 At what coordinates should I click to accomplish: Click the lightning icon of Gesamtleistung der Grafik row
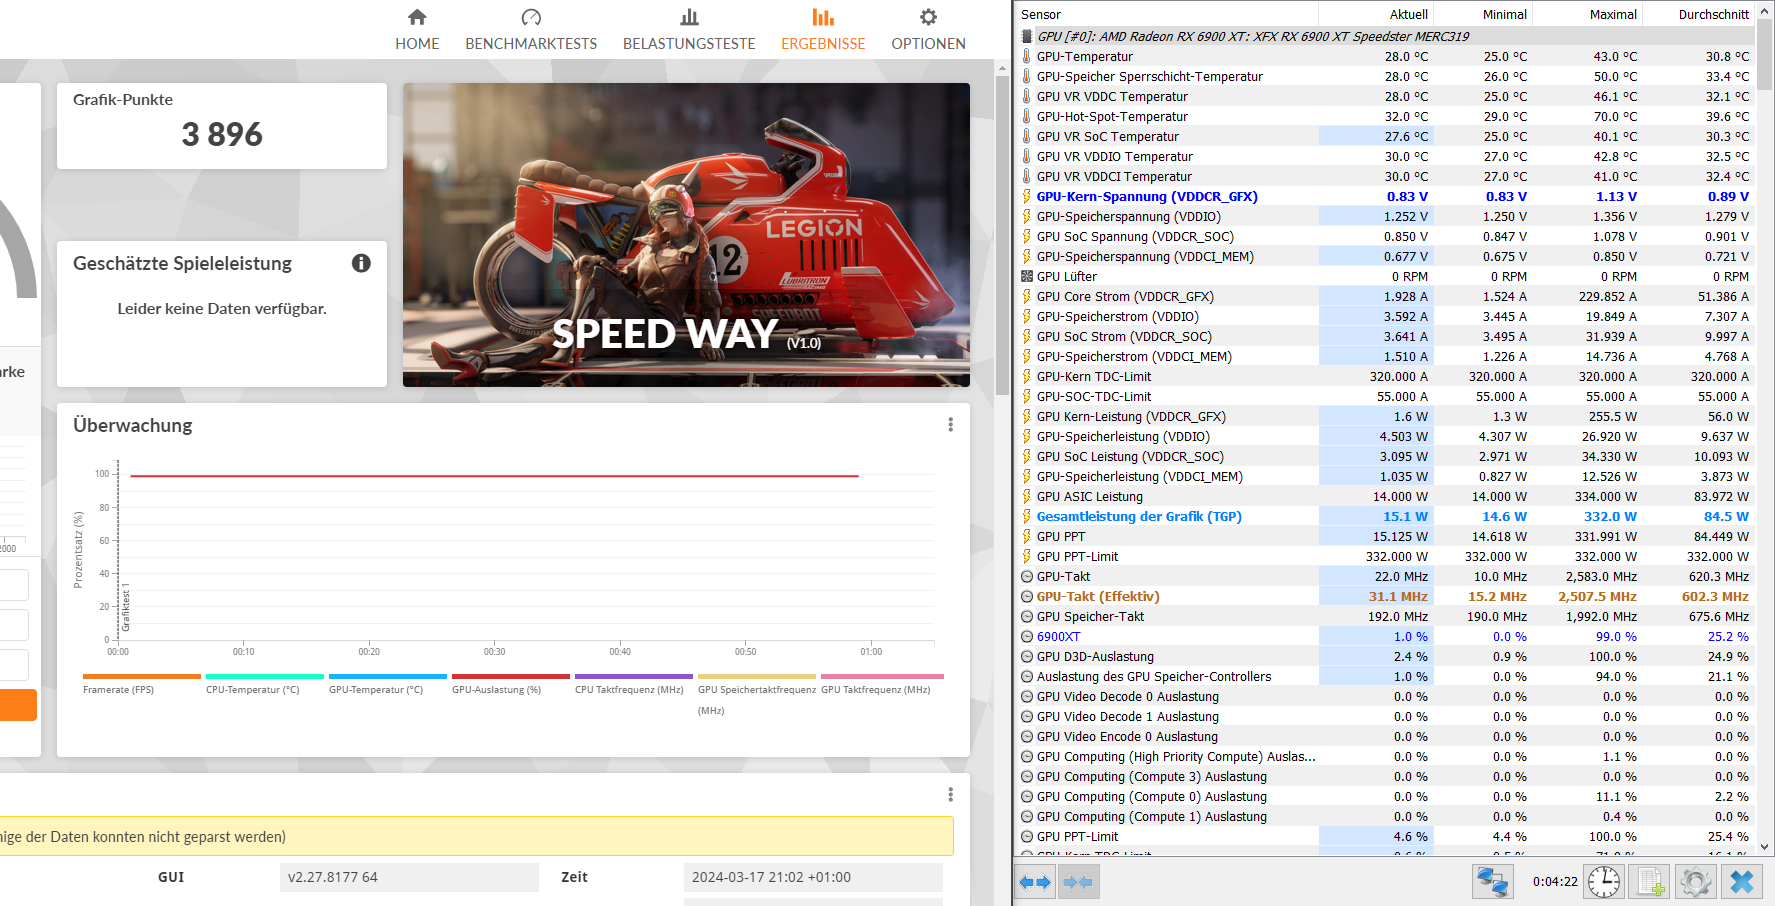(1027, 516)
